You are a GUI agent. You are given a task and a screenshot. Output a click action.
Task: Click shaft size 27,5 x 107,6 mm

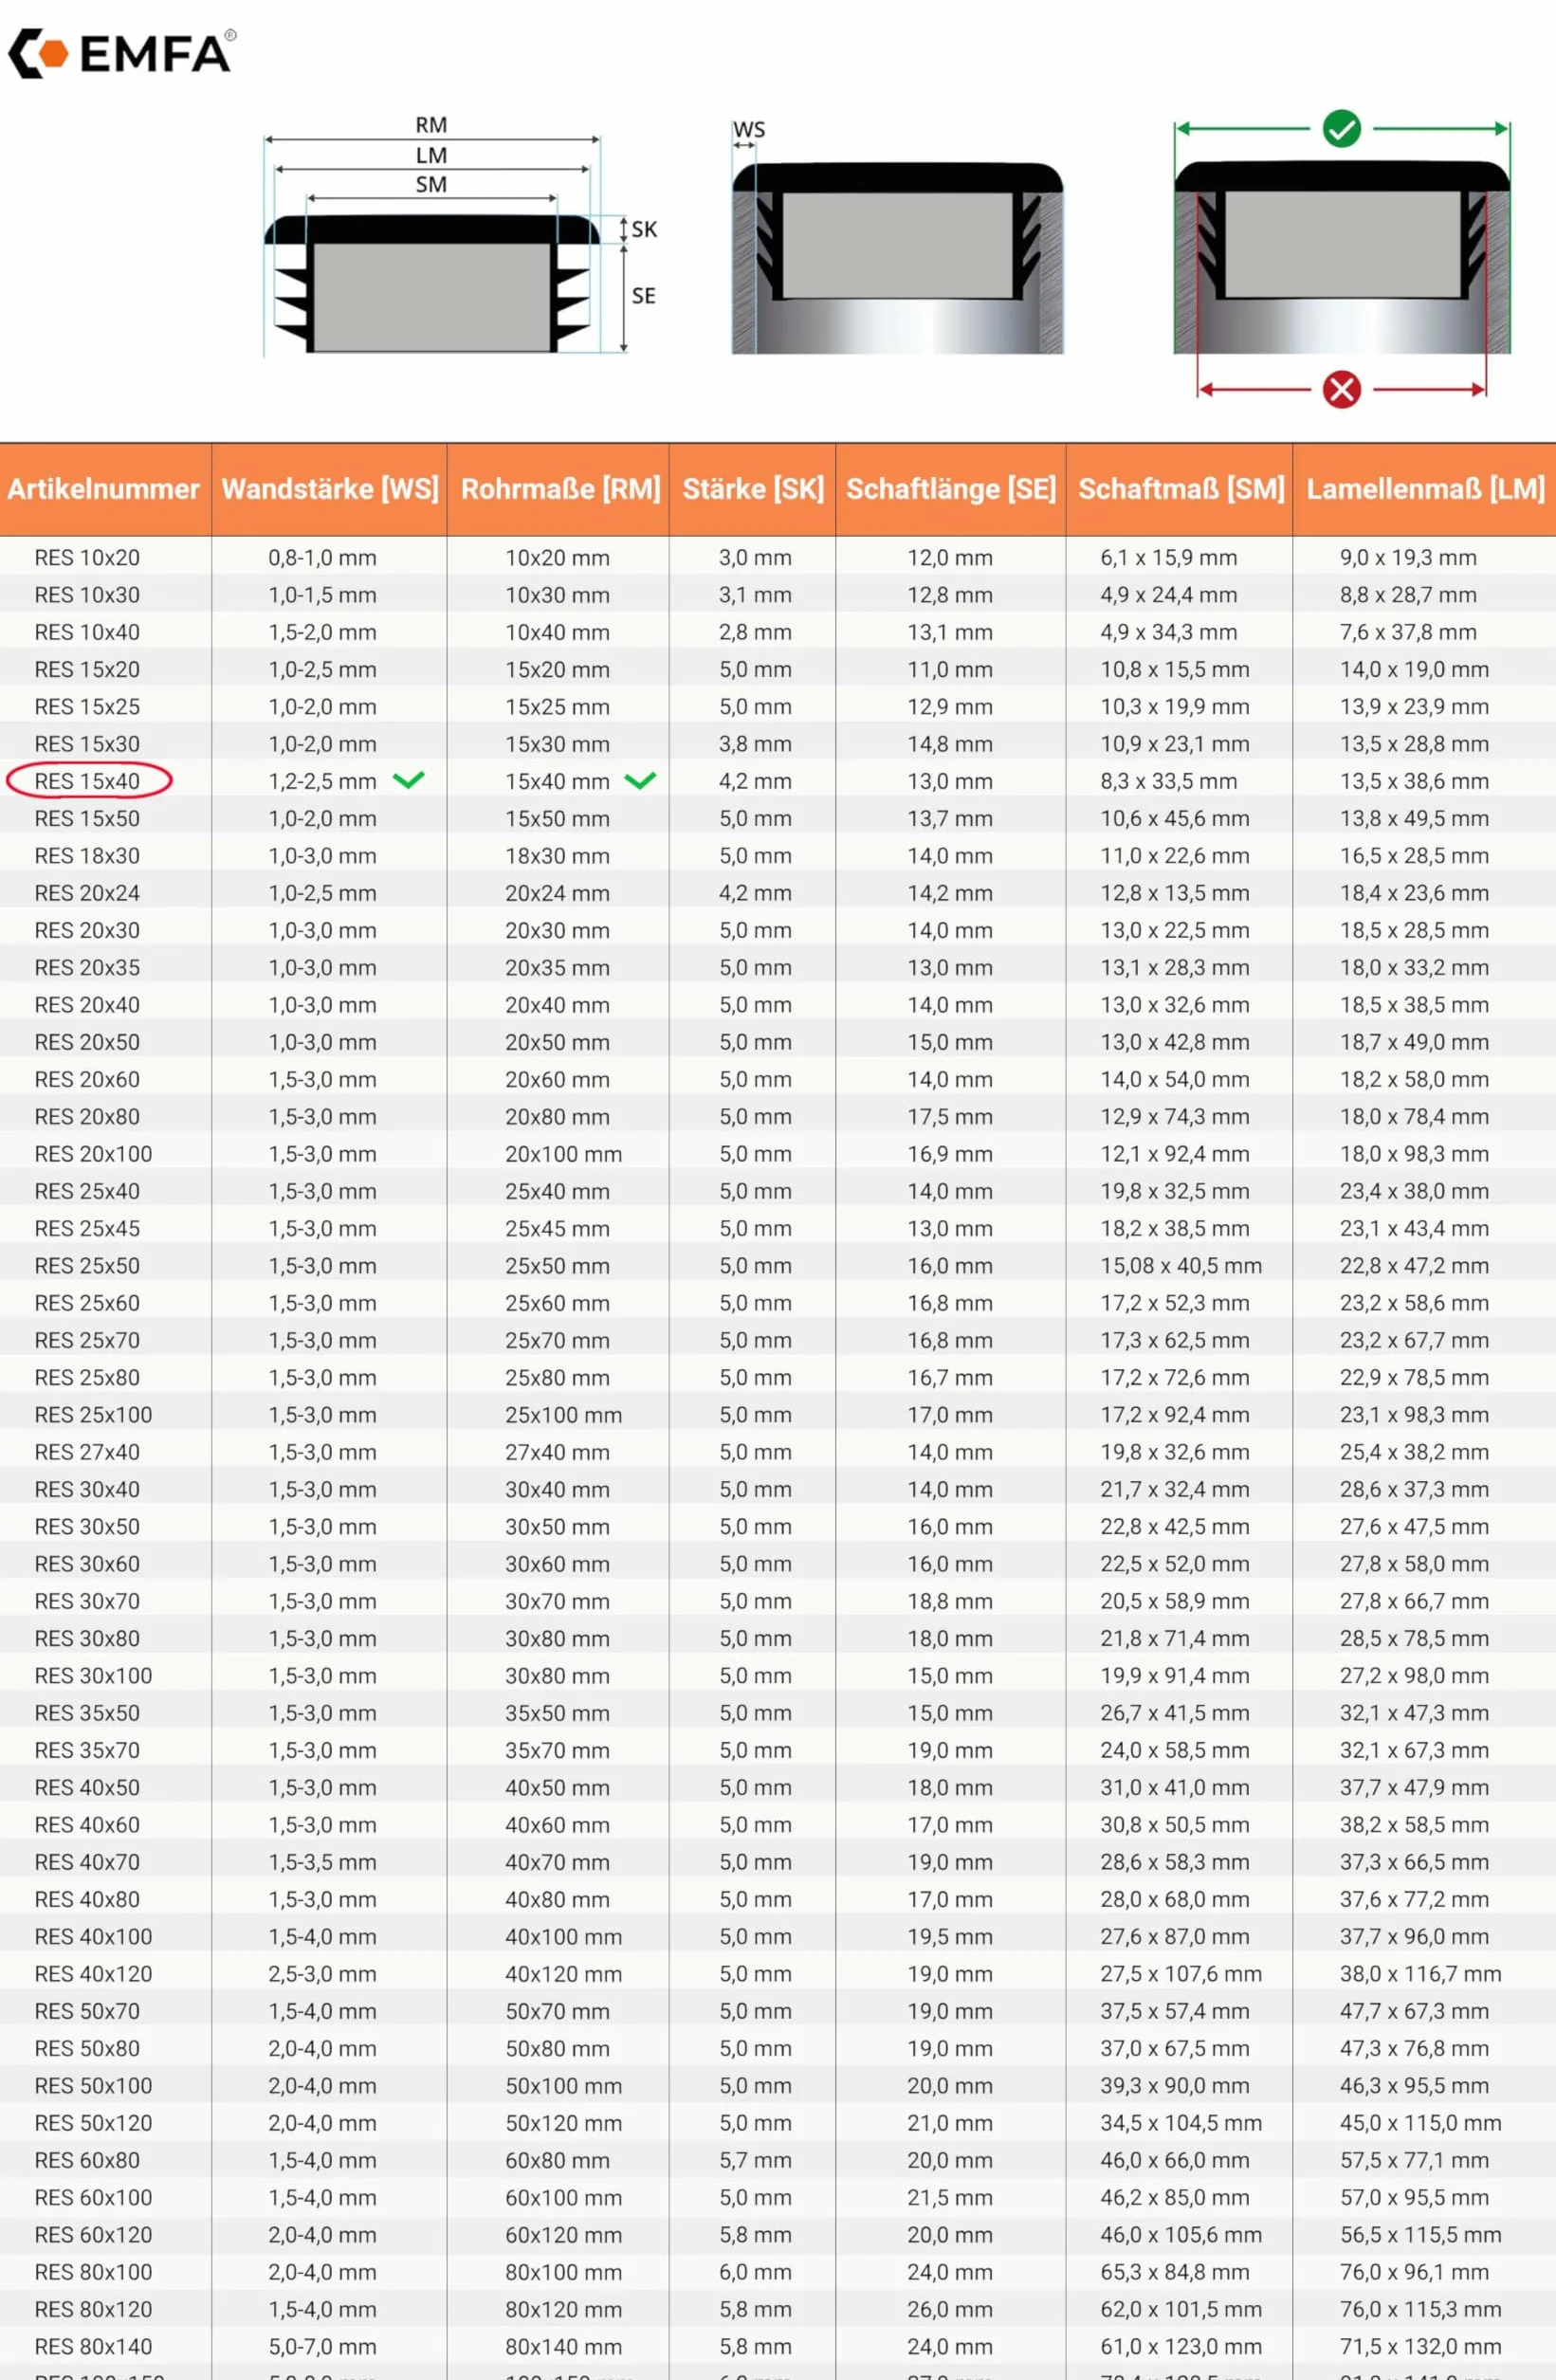pyautogui.click(x=1181, y=1974)
